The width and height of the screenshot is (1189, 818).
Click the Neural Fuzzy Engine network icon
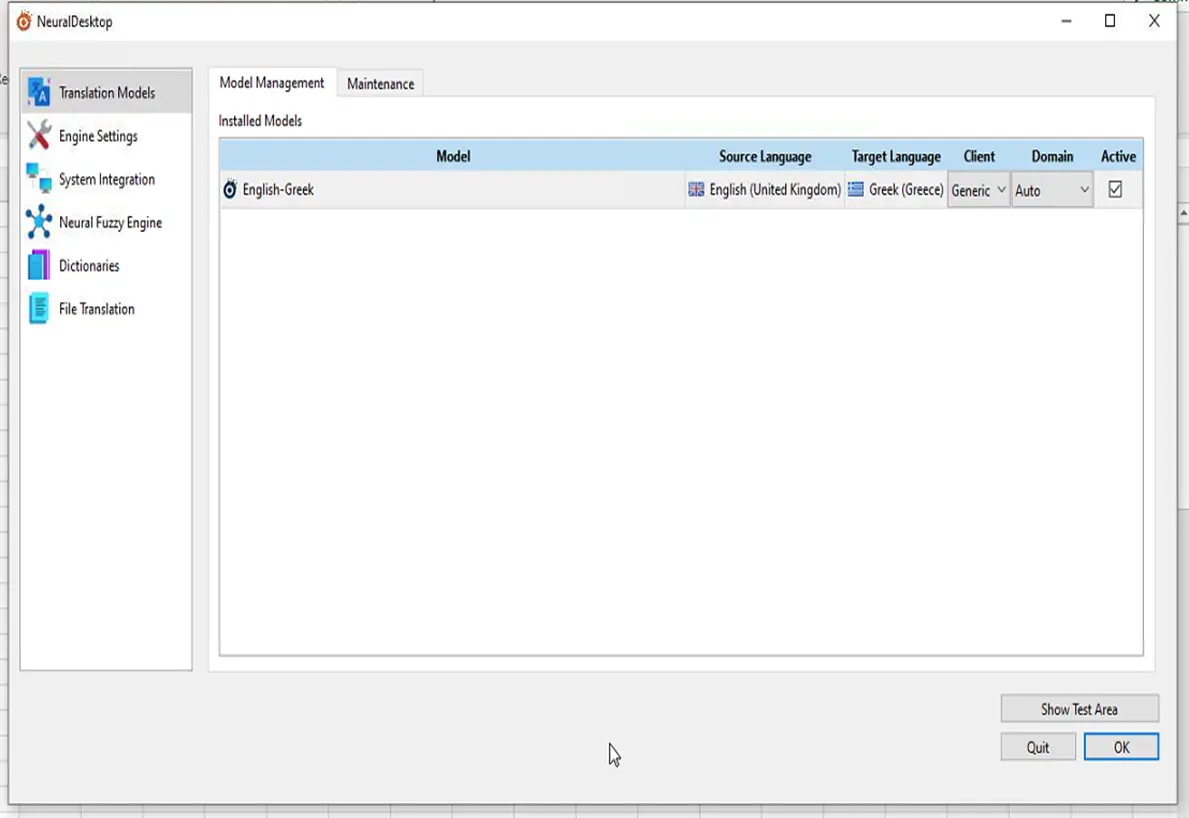pyautogui.click(x=39, y=221)
